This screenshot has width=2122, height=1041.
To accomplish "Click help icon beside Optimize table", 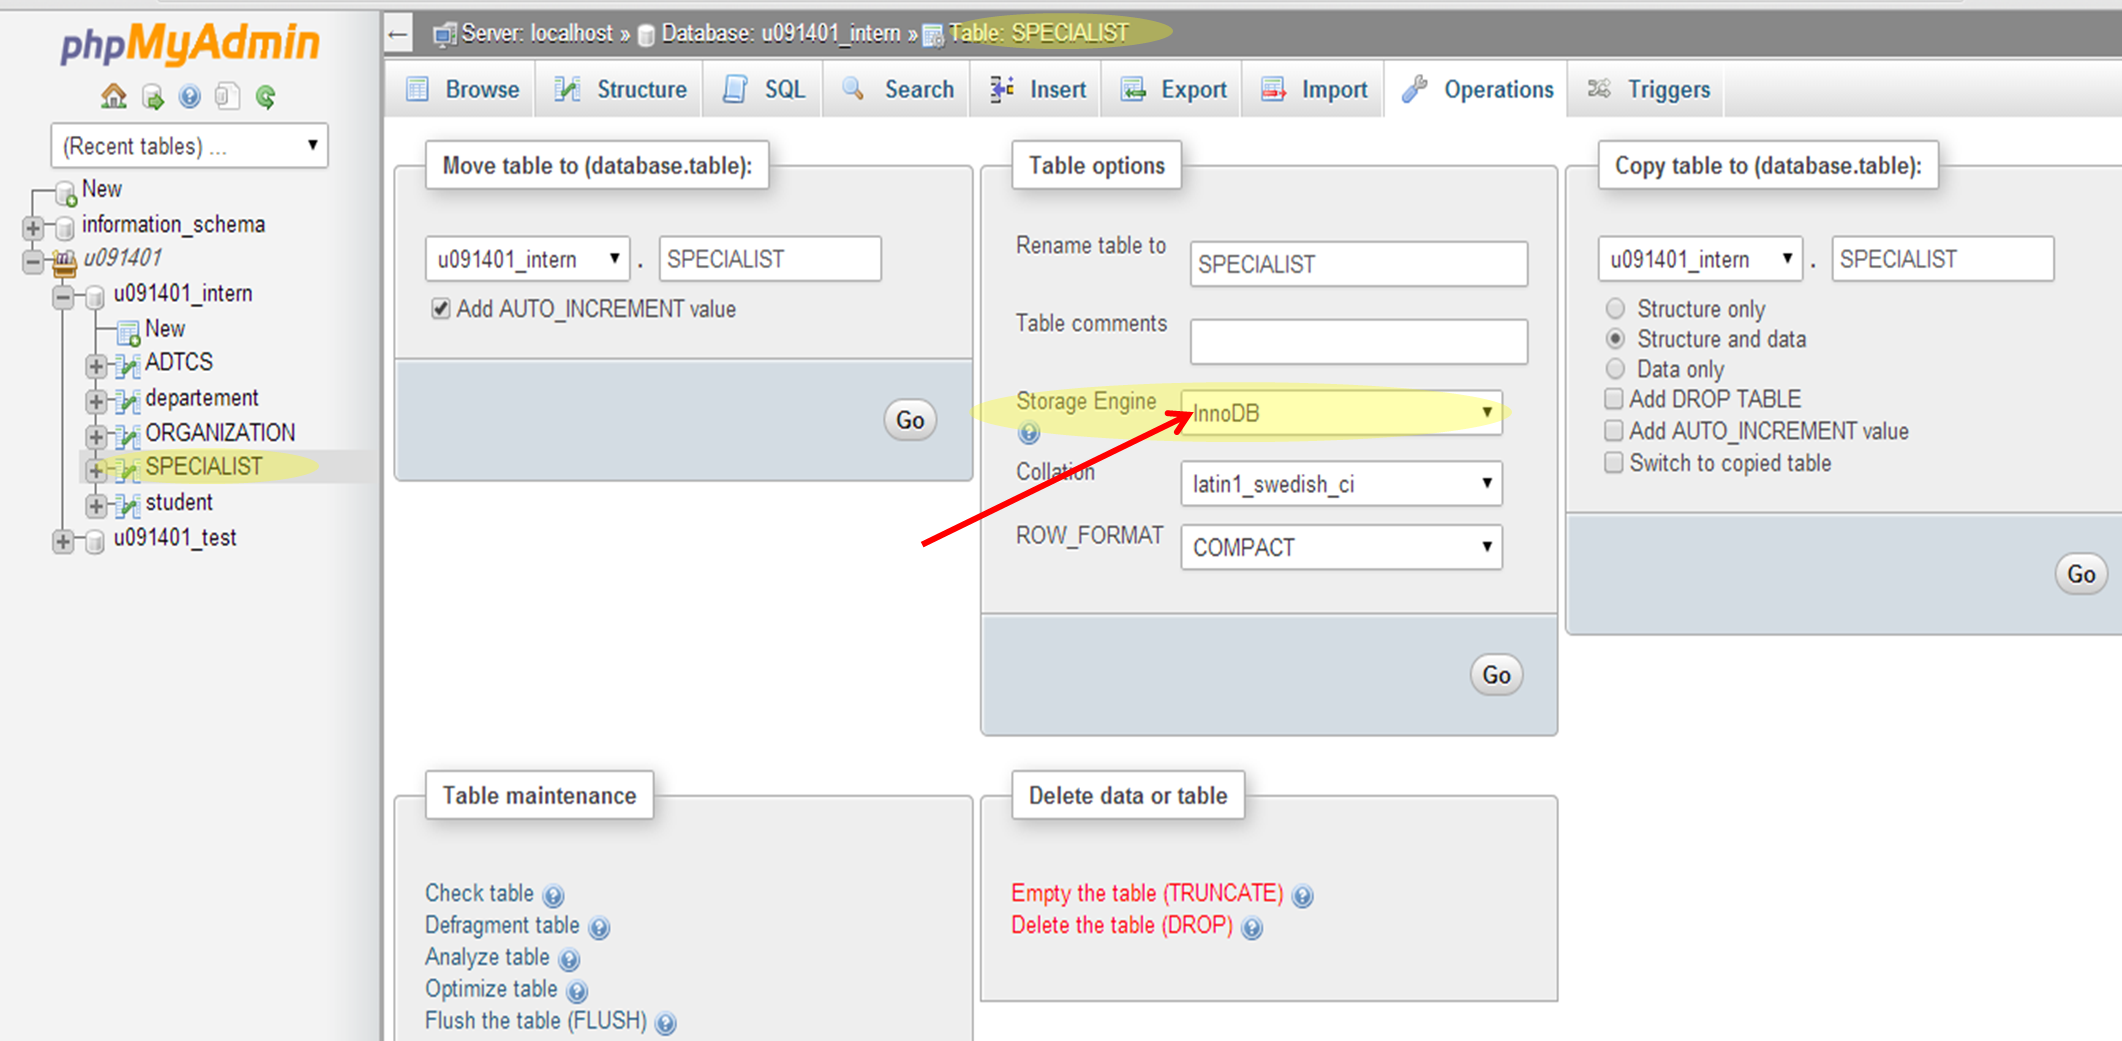I will [577, 992].
